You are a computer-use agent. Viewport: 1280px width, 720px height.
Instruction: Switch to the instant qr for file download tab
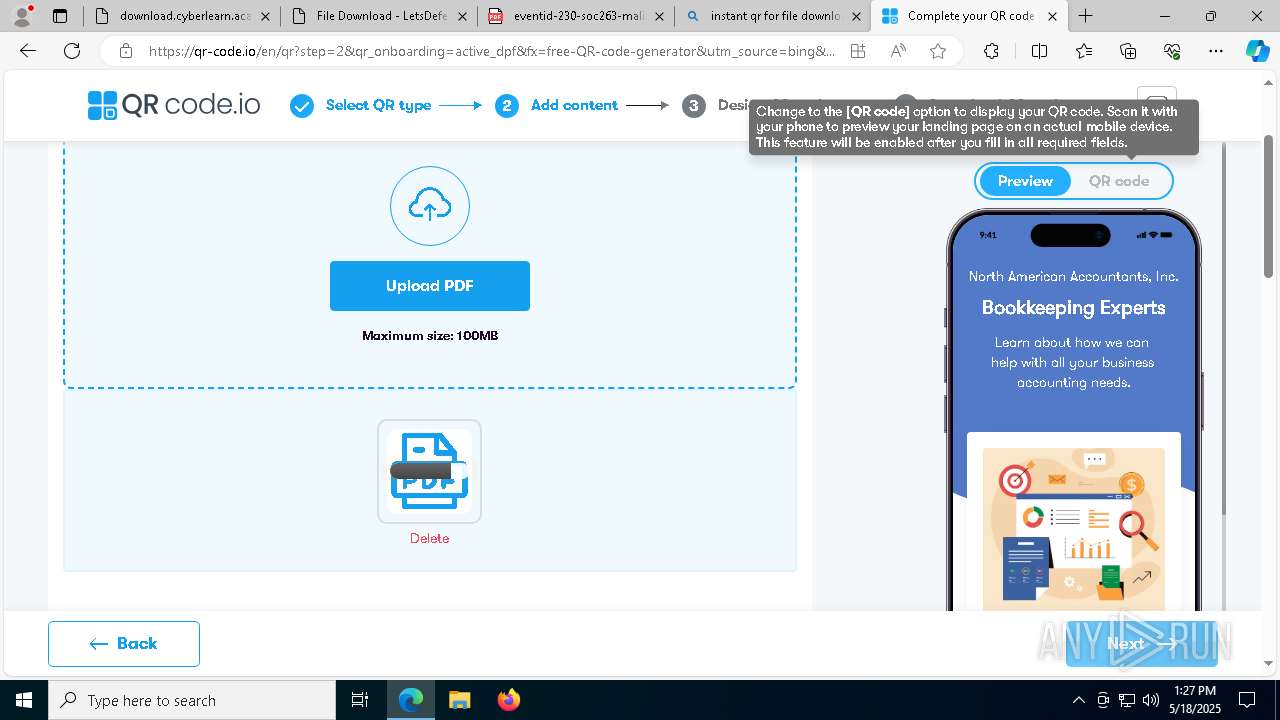[772, 16]
